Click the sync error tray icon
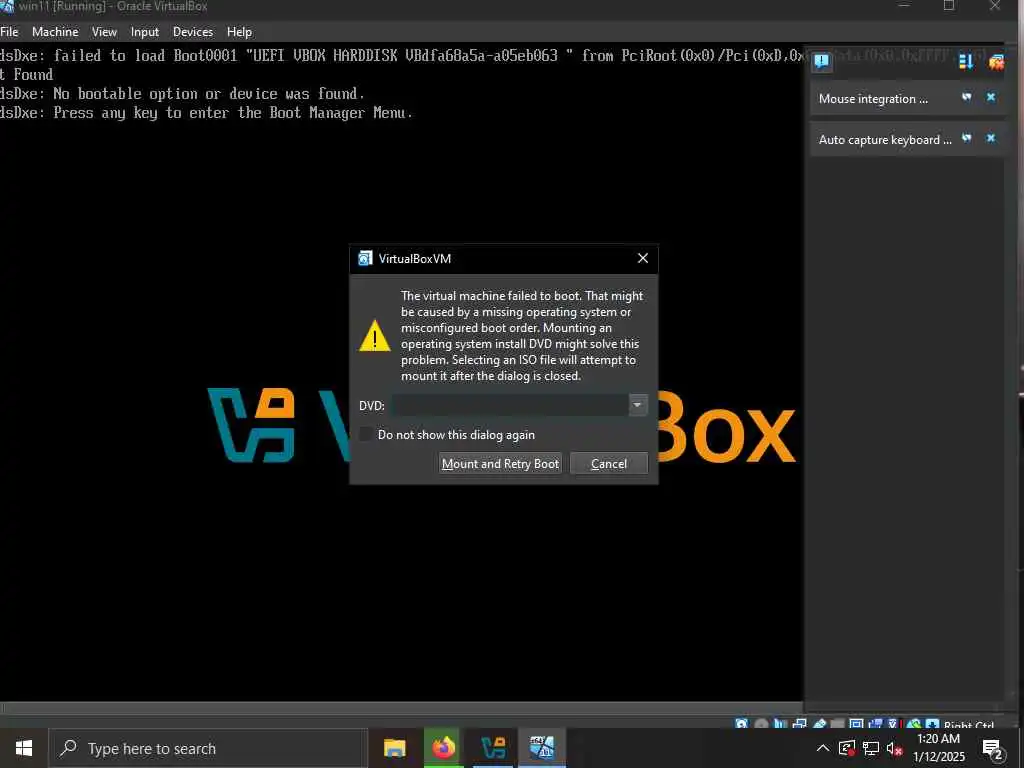Screen dimensions: 1024x768 pos(847,748)
